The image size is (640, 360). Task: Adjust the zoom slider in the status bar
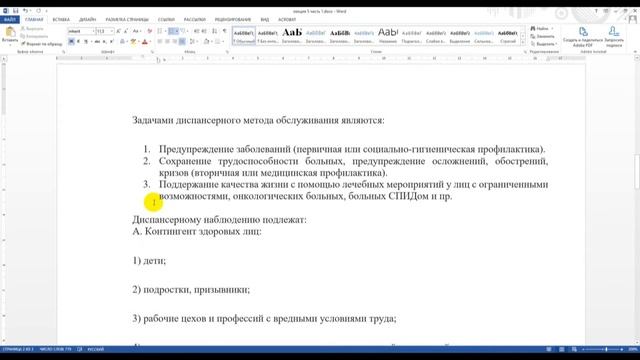pos(606,349)
